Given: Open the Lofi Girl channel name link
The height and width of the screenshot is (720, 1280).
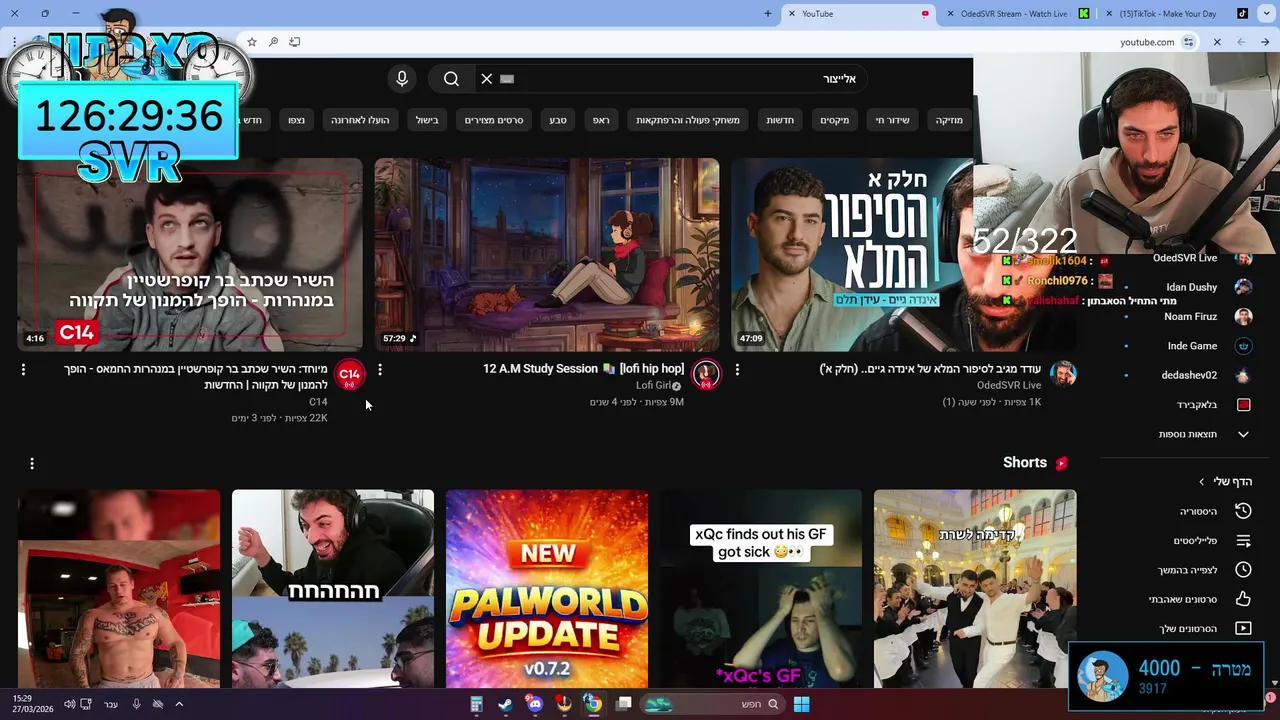Looking at the screenshot, I should (651, 386).
